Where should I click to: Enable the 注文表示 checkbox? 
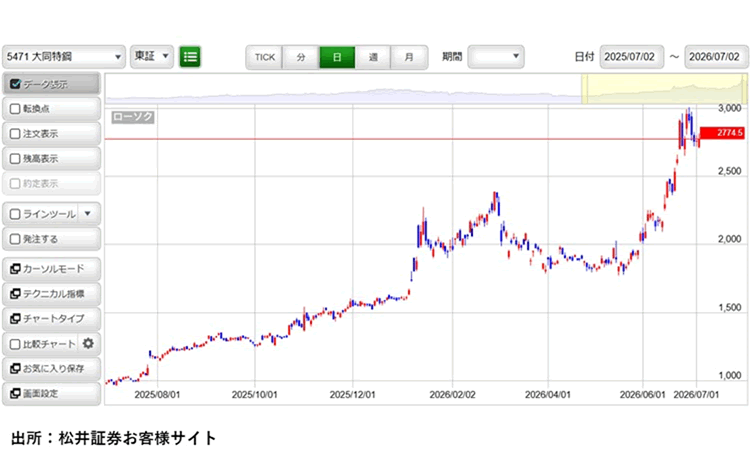pyautogui.click(x=15, y=134)
